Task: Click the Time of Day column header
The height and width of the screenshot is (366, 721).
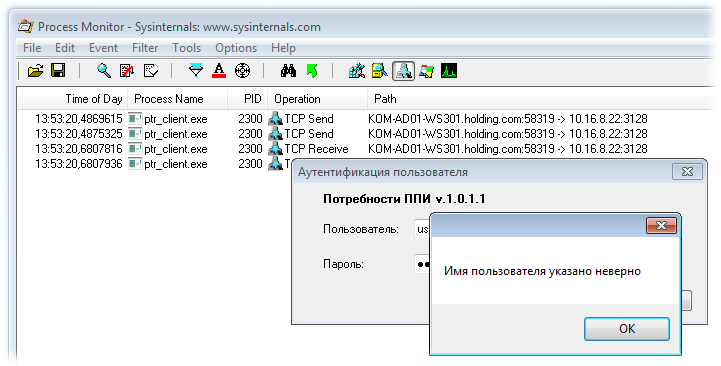Action: tap(73, 99)
